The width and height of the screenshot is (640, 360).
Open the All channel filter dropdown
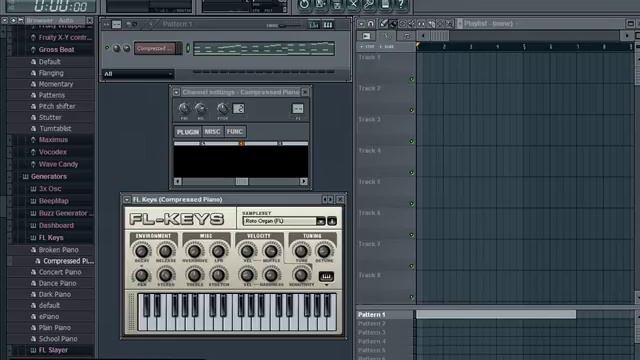tap(138, 74)
